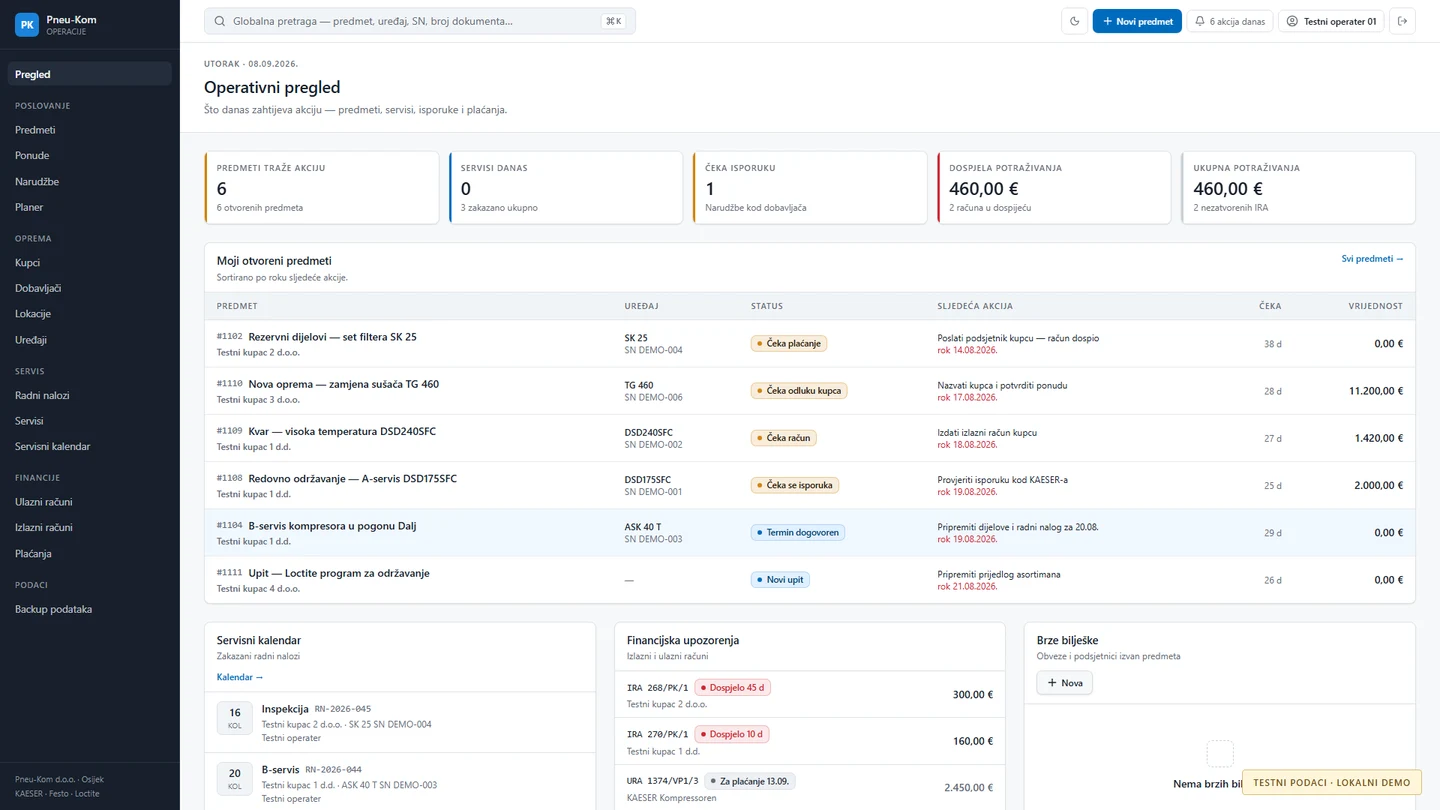The image size is (1440, 810).
Task: Select Kupci in the sidebar
Action: point(90,263)
